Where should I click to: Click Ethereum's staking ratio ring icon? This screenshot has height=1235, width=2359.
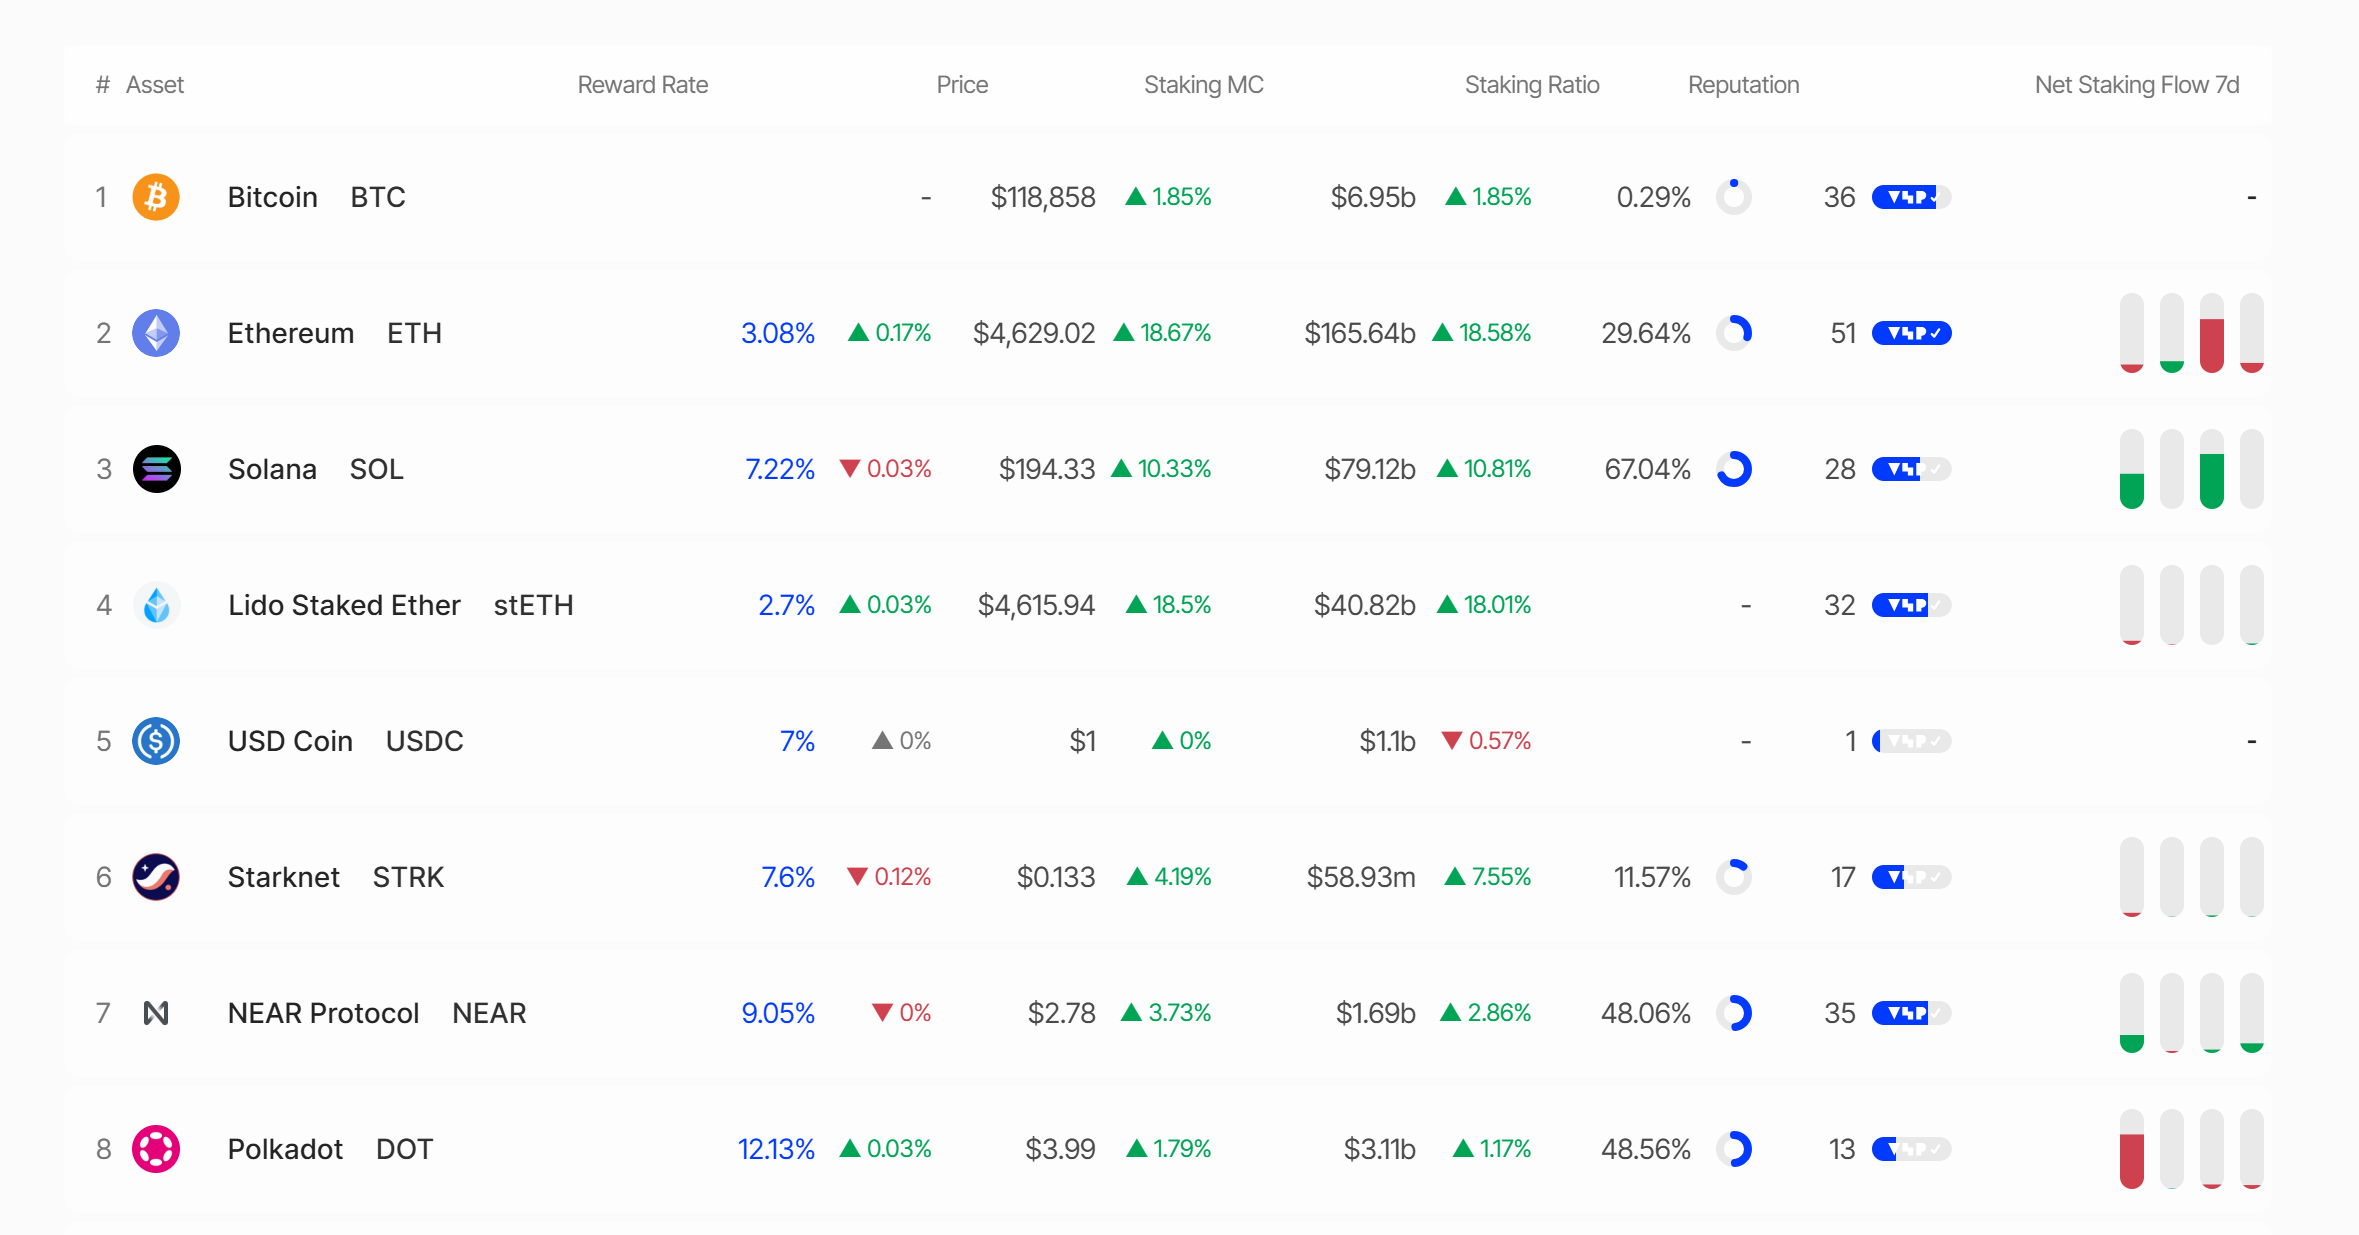click(x=1734, y=333)
